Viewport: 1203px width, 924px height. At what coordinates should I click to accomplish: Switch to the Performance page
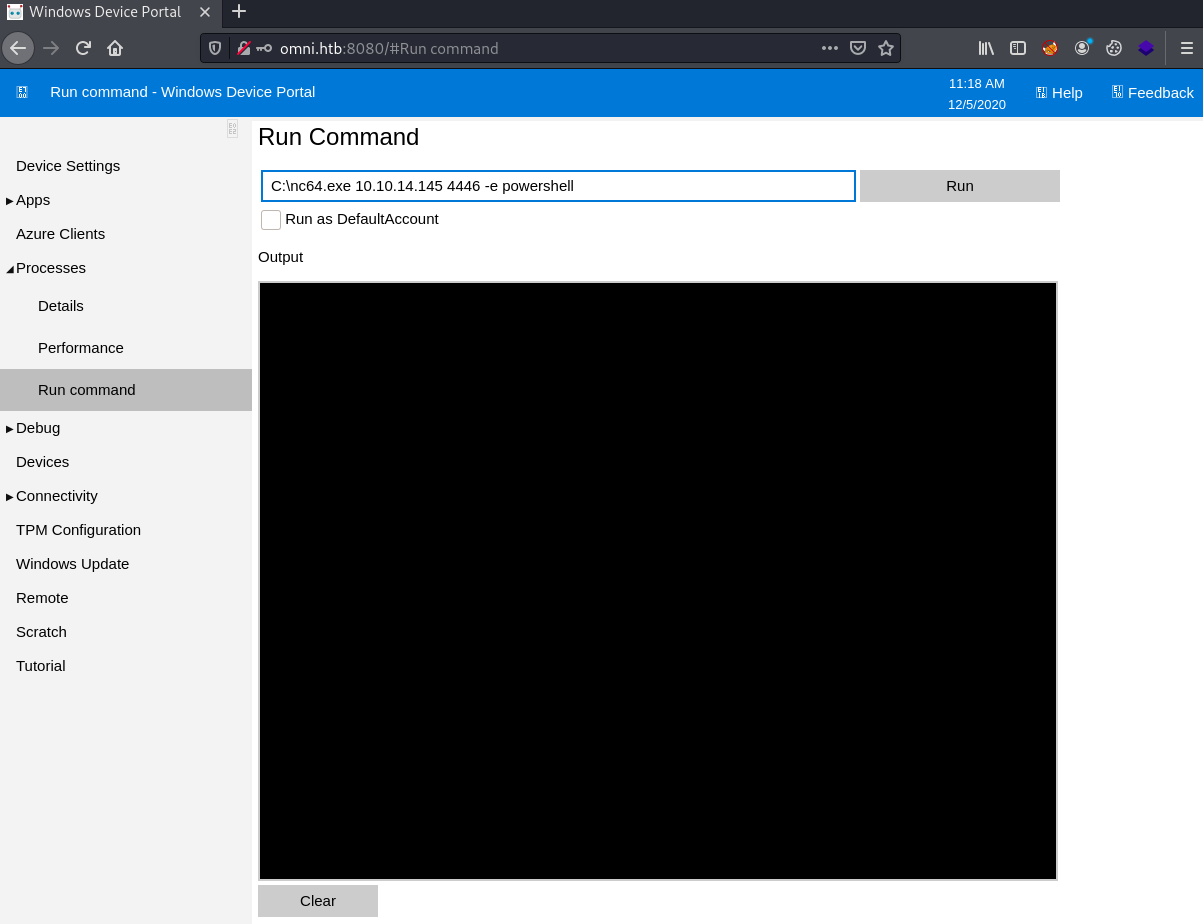(x=80, y=348)
